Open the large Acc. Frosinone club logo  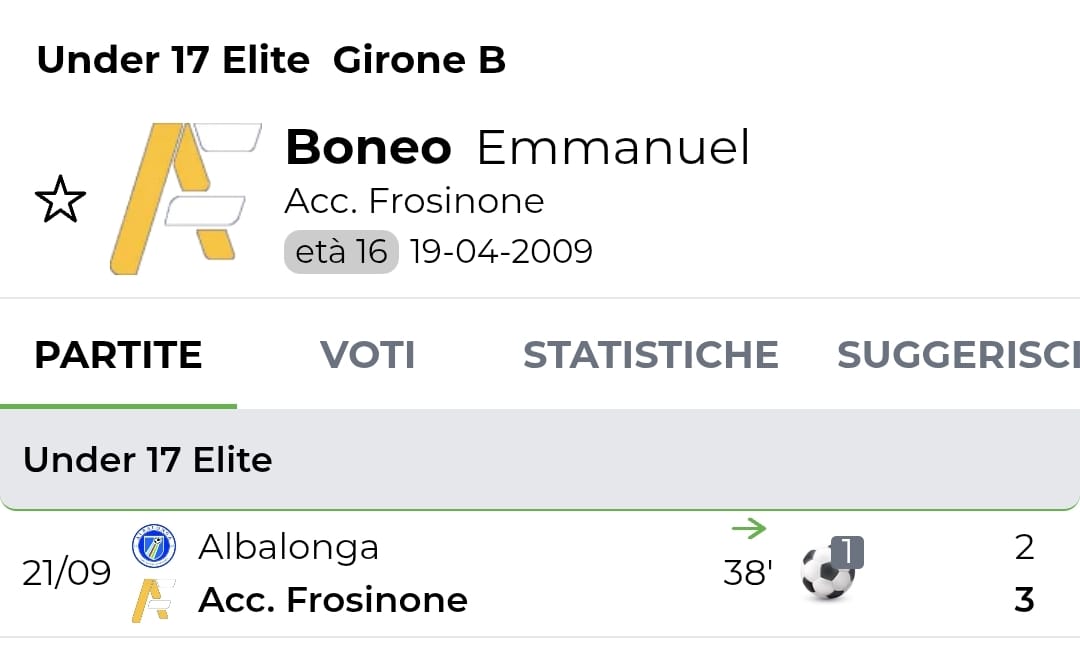pyautogui.click(x=185, y=198)
